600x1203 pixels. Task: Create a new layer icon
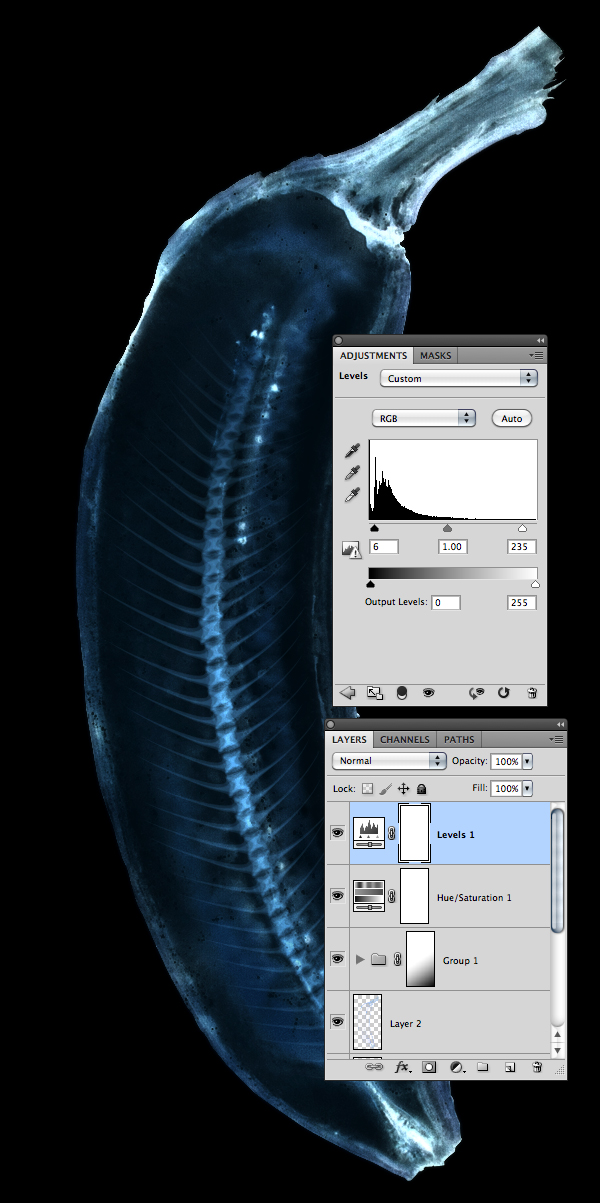coord(509,1067)
